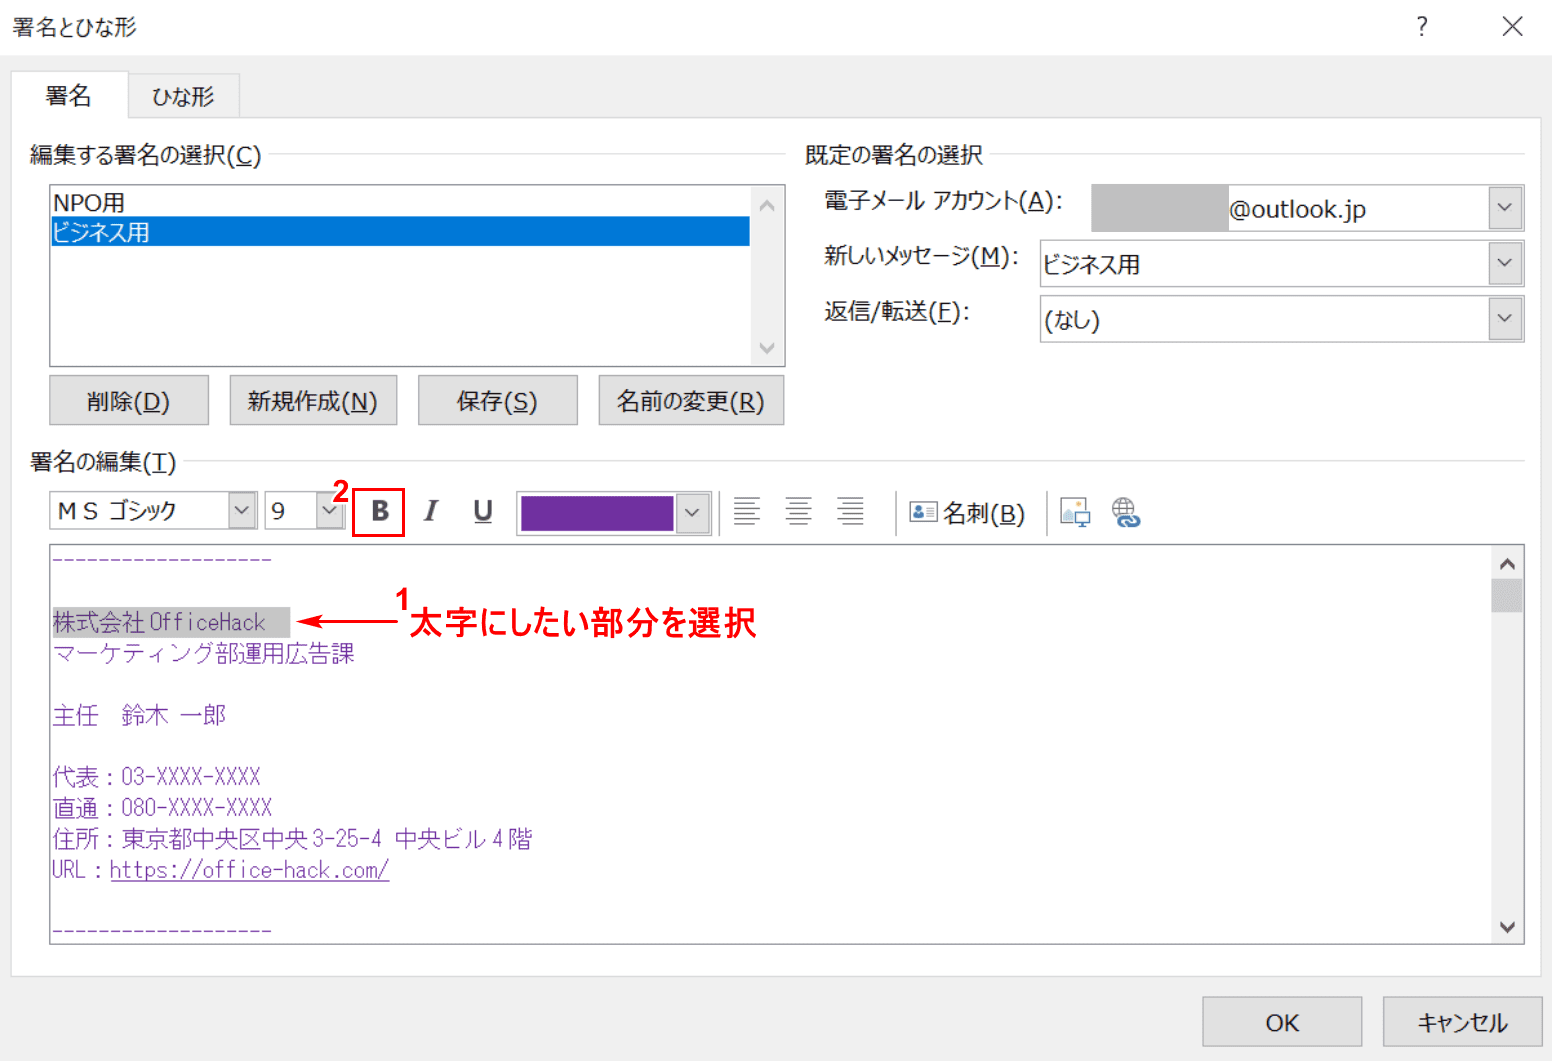
Task: Click the 直通：080-XXXX-XXXX line
Action: click(162, 808)
